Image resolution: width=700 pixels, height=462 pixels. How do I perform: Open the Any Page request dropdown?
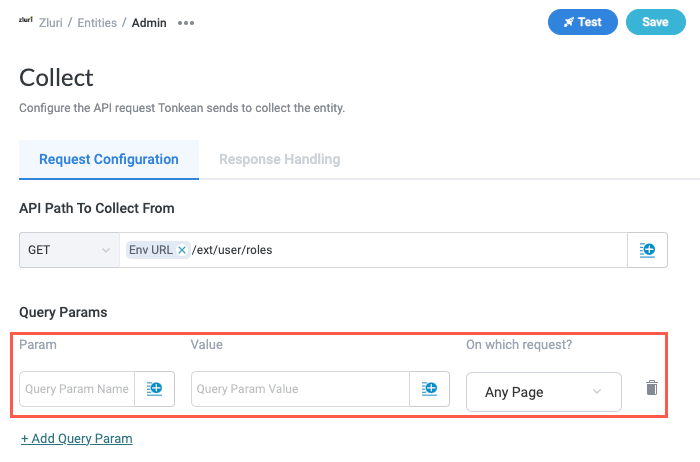pos(543,392)
